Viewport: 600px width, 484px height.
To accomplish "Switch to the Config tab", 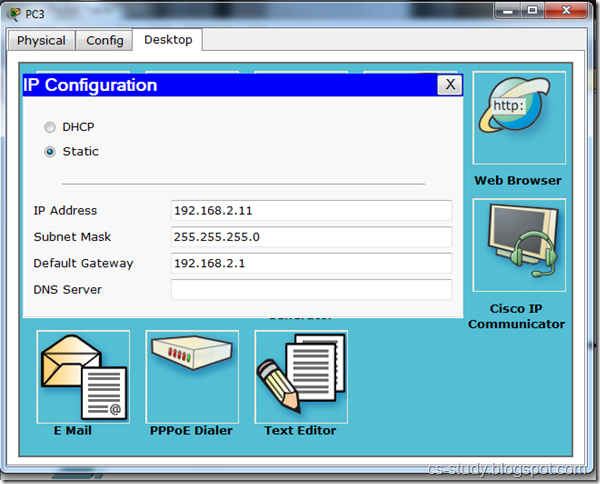I will point(104,41).
